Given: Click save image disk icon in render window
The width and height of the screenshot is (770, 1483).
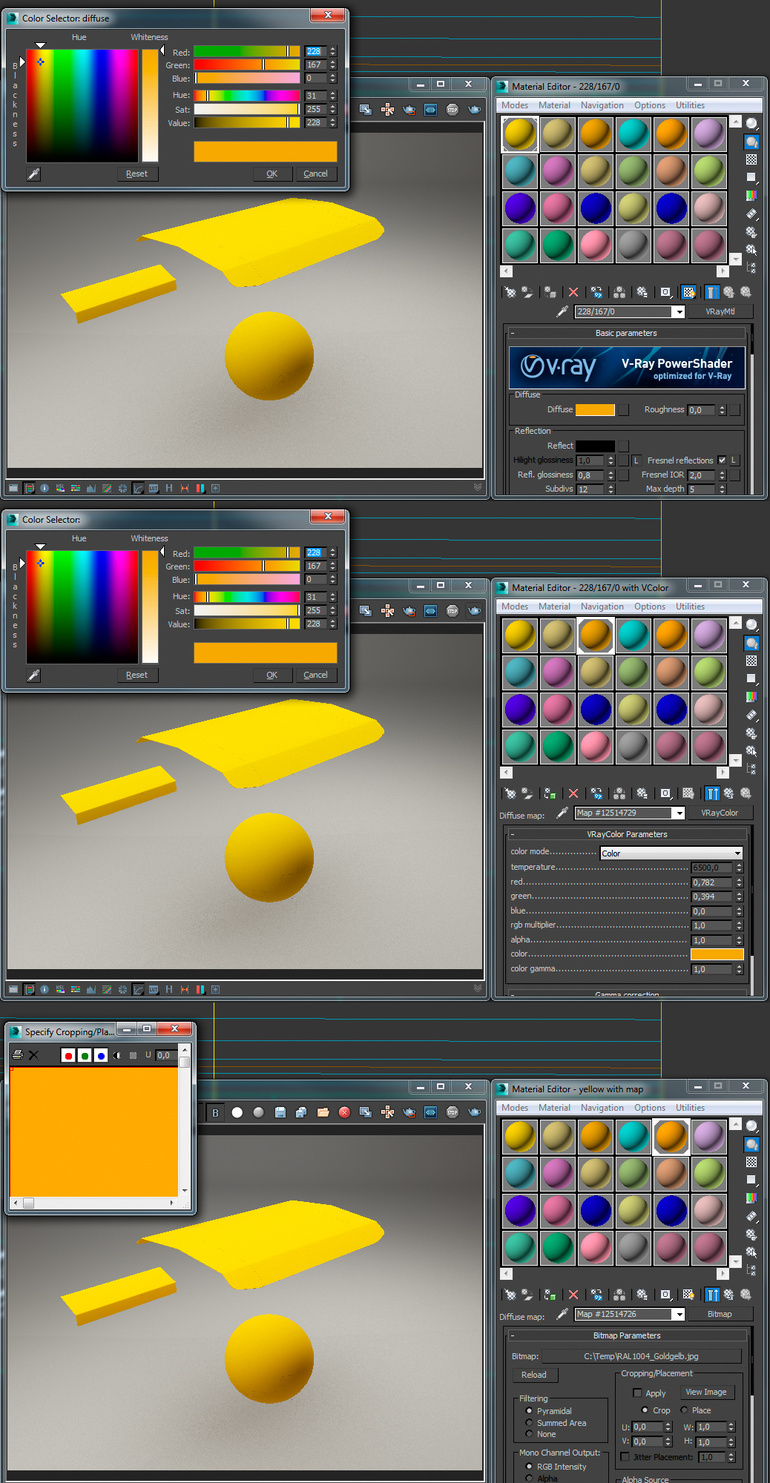Looking at the screenshot, I should 281,1113.
